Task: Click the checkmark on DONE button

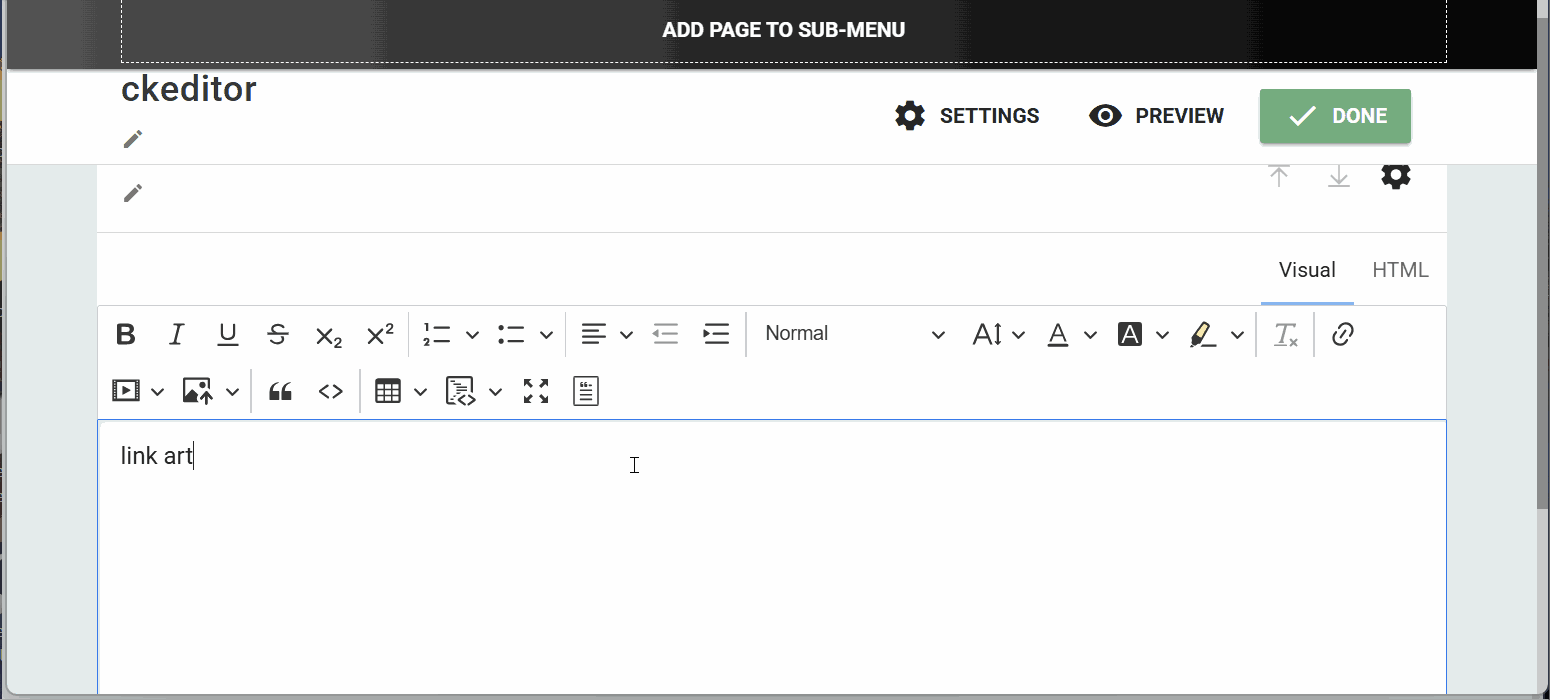Action: pyautogui.click(x=1302, y=116)
